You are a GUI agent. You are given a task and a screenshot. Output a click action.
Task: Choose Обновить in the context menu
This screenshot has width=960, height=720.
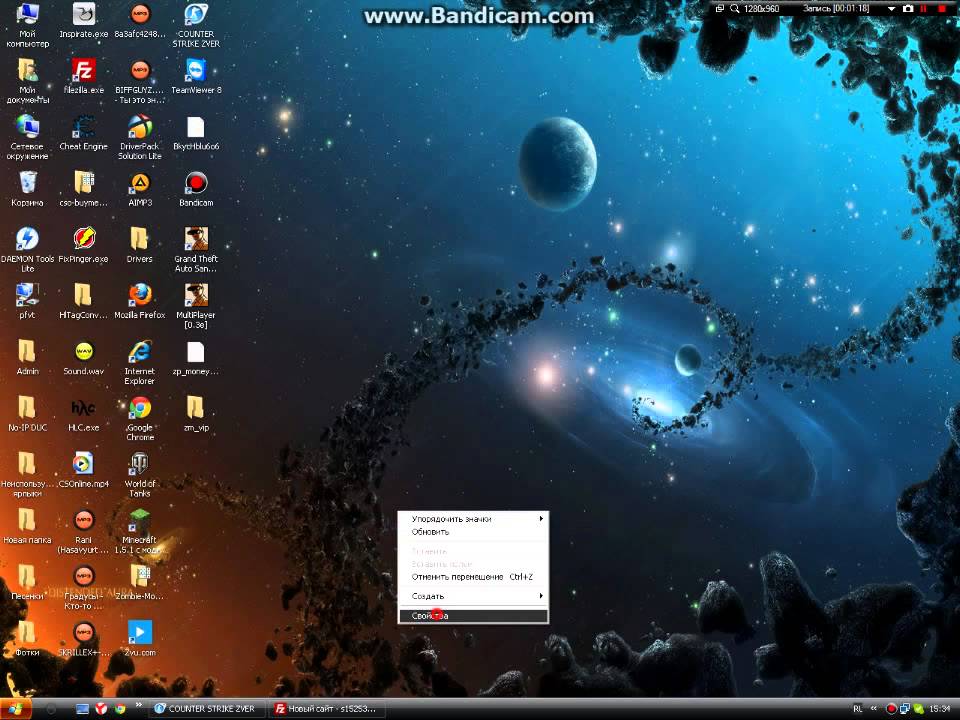473,532
